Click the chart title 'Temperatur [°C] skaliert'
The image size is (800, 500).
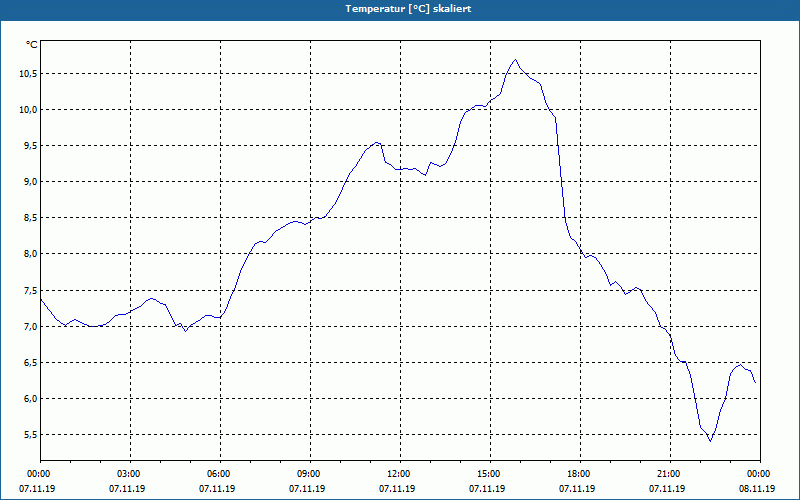point(408,9)
